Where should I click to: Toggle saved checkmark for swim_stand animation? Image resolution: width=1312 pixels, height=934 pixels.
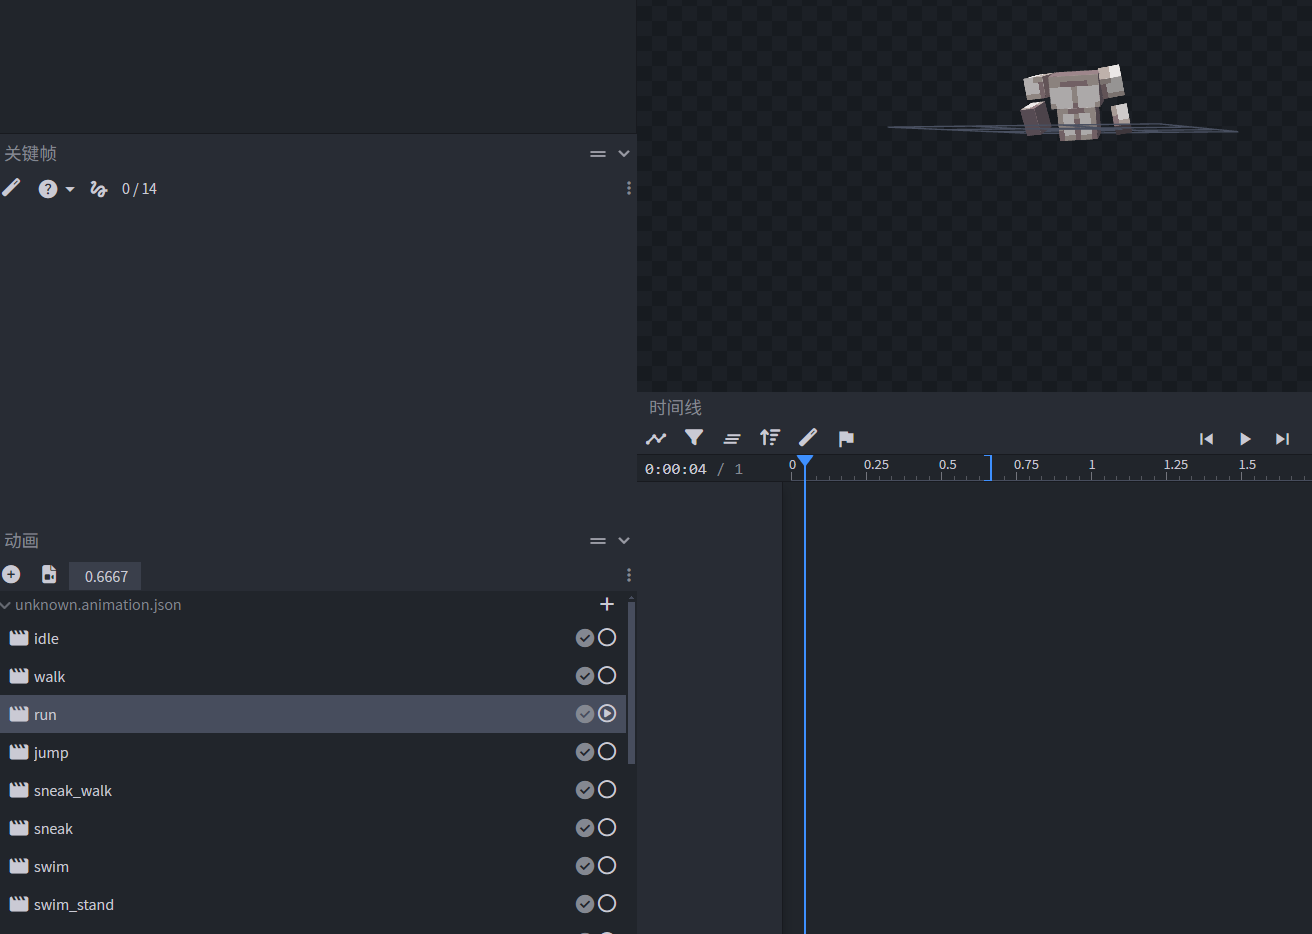[x=585, y=904]
